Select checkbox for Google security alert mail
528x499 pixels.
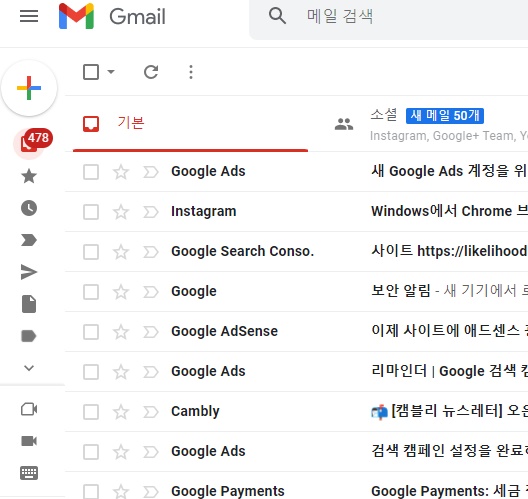[91, 292]
